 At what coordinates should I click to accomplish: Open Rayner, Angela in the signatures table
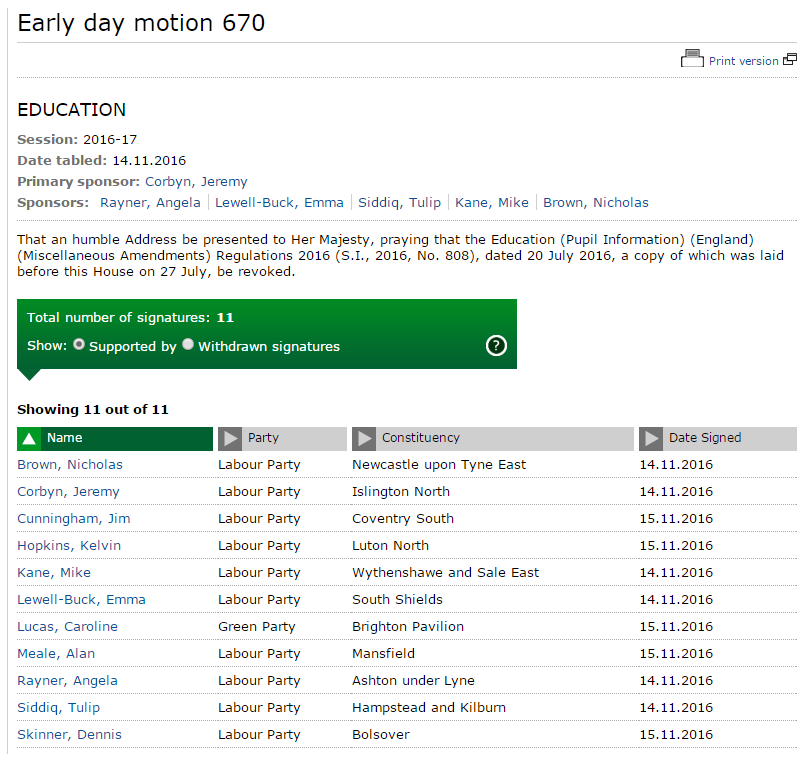tap(67, 681)
